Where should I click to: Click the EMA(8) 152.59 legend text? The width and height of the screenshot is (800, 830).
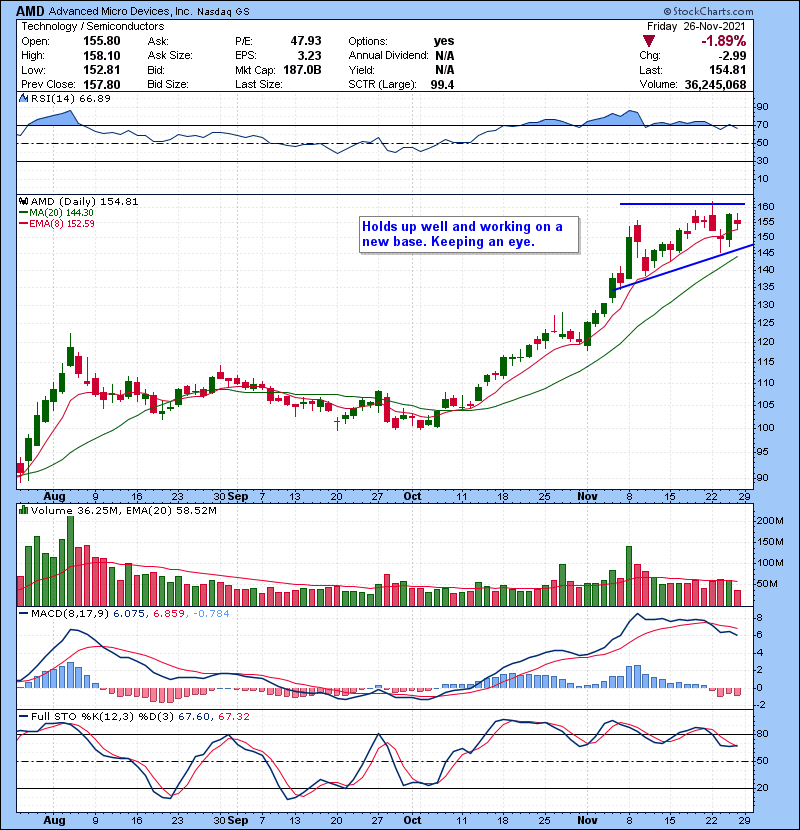(x=62, y=224)
